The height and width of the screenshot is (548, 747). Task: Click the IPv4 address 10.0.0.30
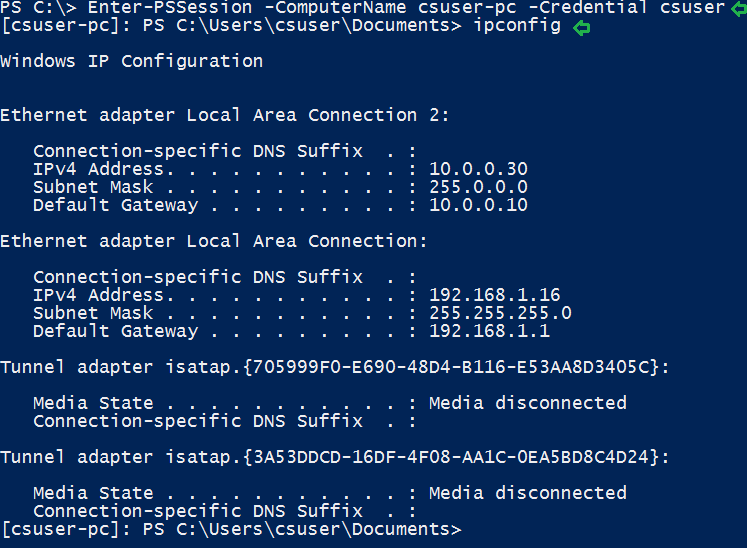click(478, 169)
